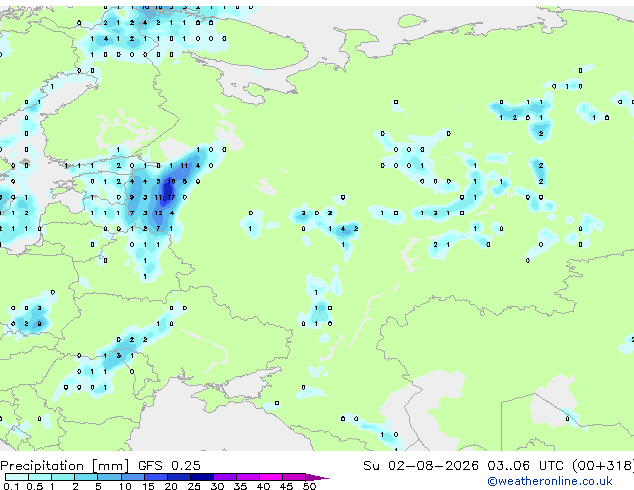Click the 30–35 mm purple legend box
Screen dimensions: 634x490
224,477
